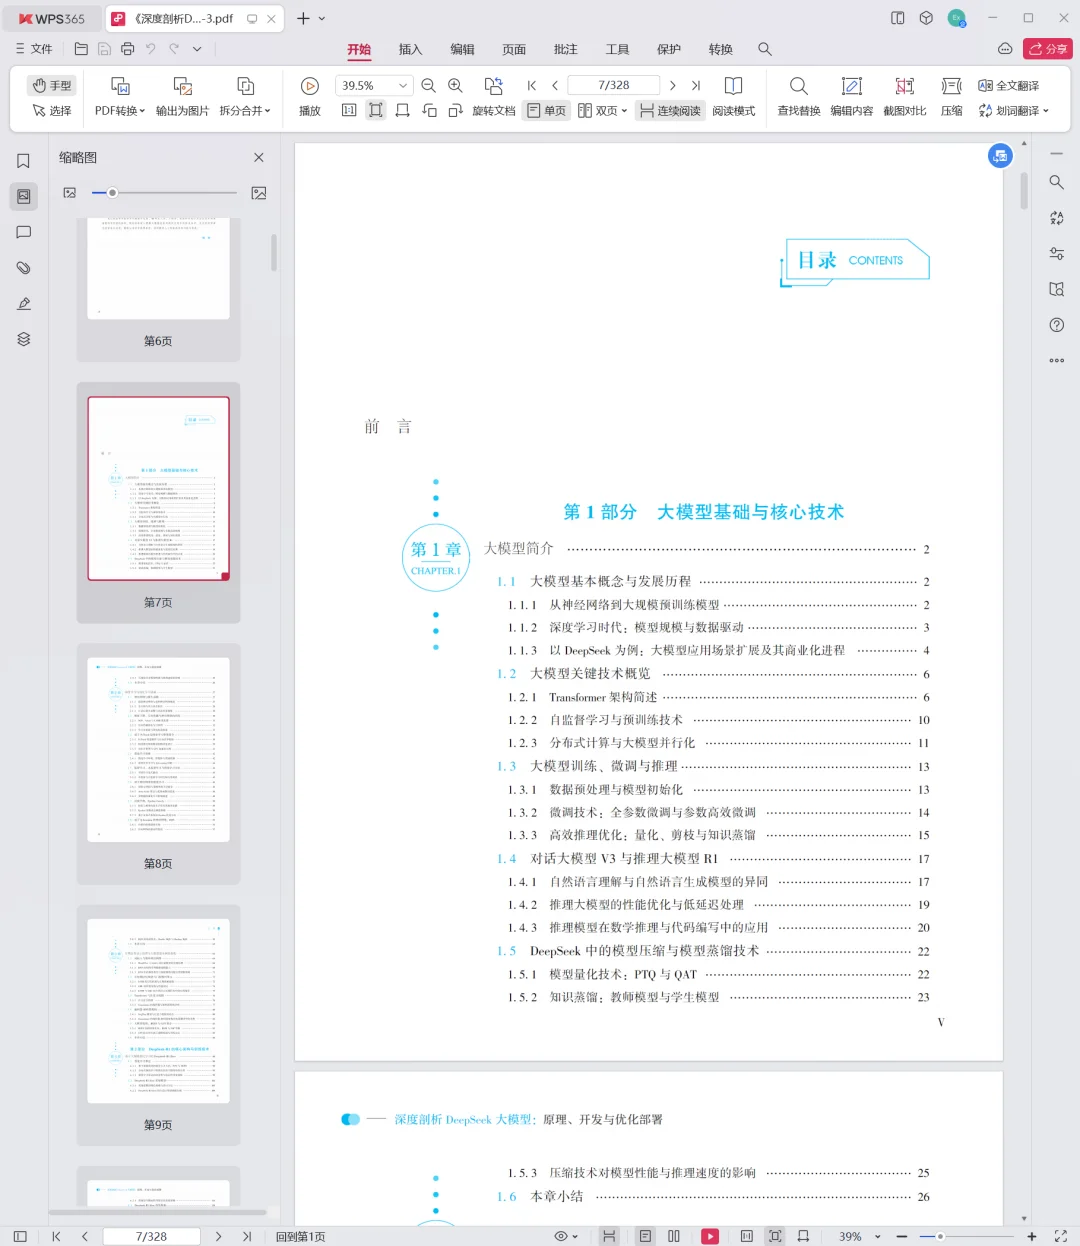Open the 划词翻译 dropdown
The width and height of the screenshot is (1080, 1246).
(x=1014, y=111)
